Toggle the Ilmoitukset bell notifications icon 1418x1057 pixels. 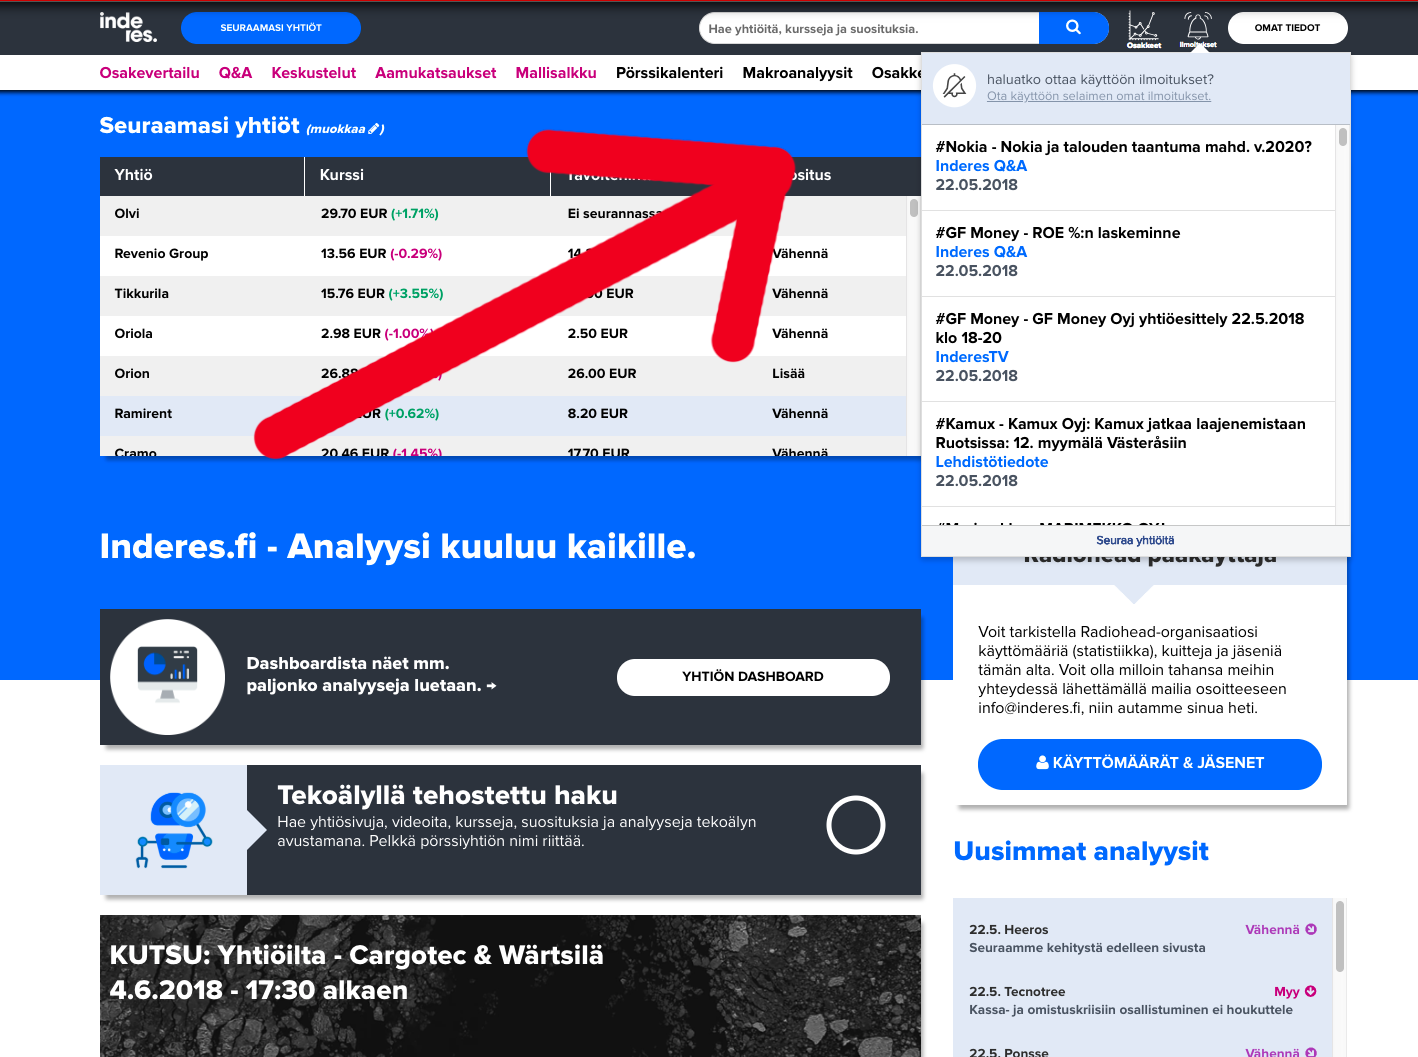pos(1197,28)
